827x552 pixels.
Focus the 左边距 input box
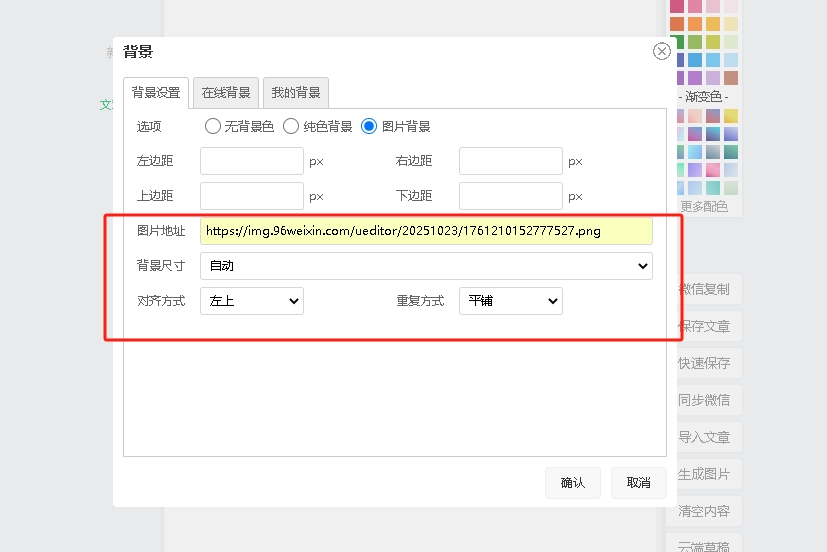pyautogui.click(x=251, y=161)
